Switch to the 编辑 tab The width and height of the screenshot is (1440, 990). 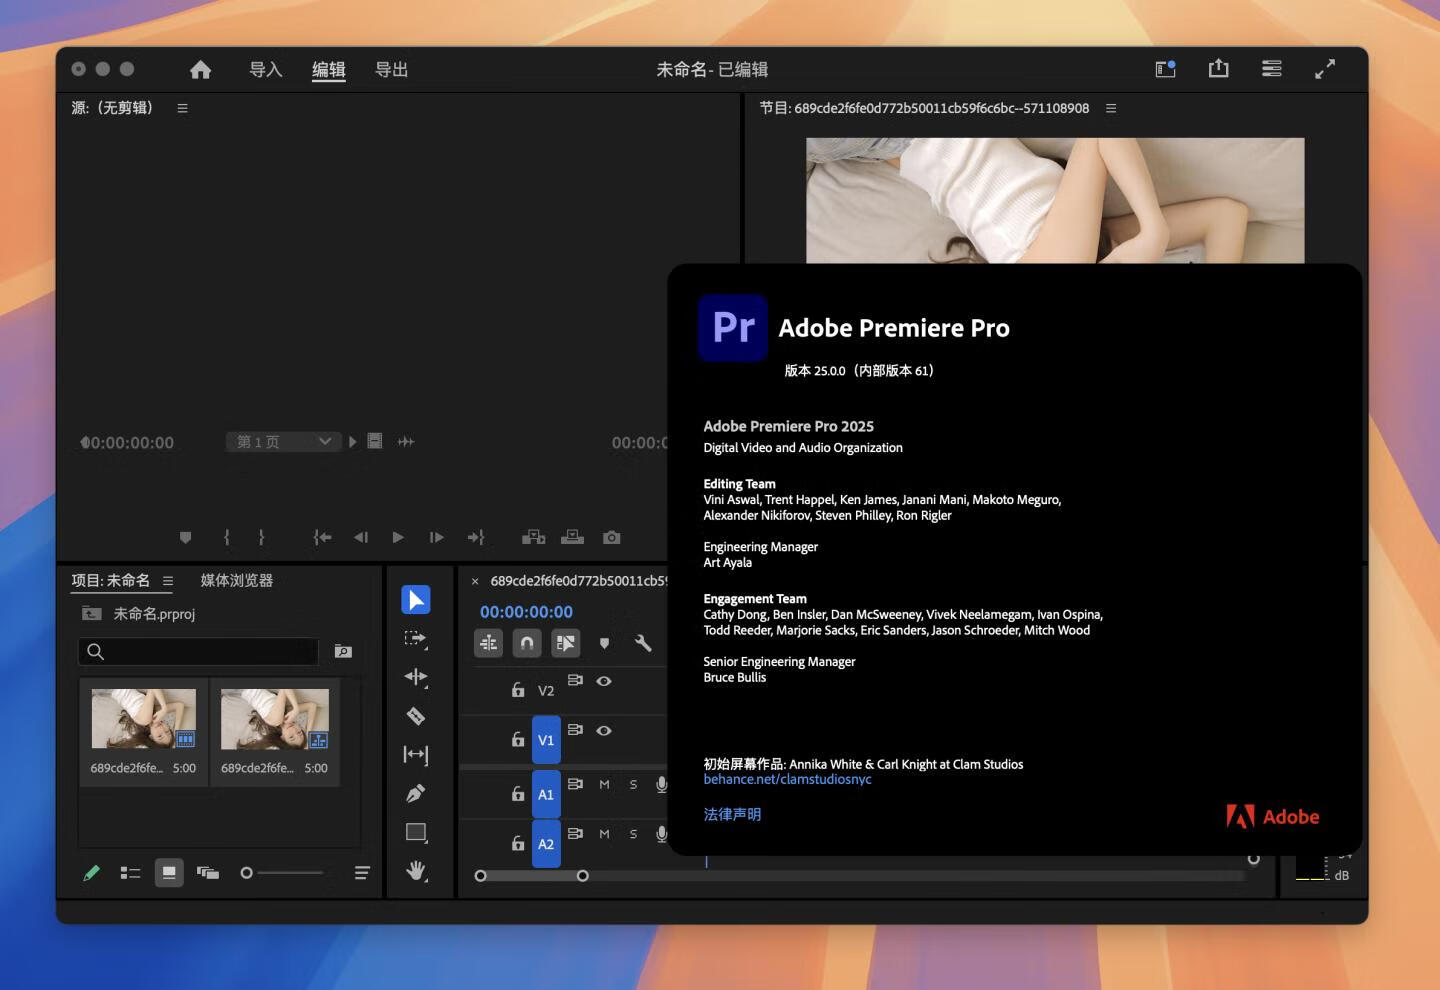(328, 69)
